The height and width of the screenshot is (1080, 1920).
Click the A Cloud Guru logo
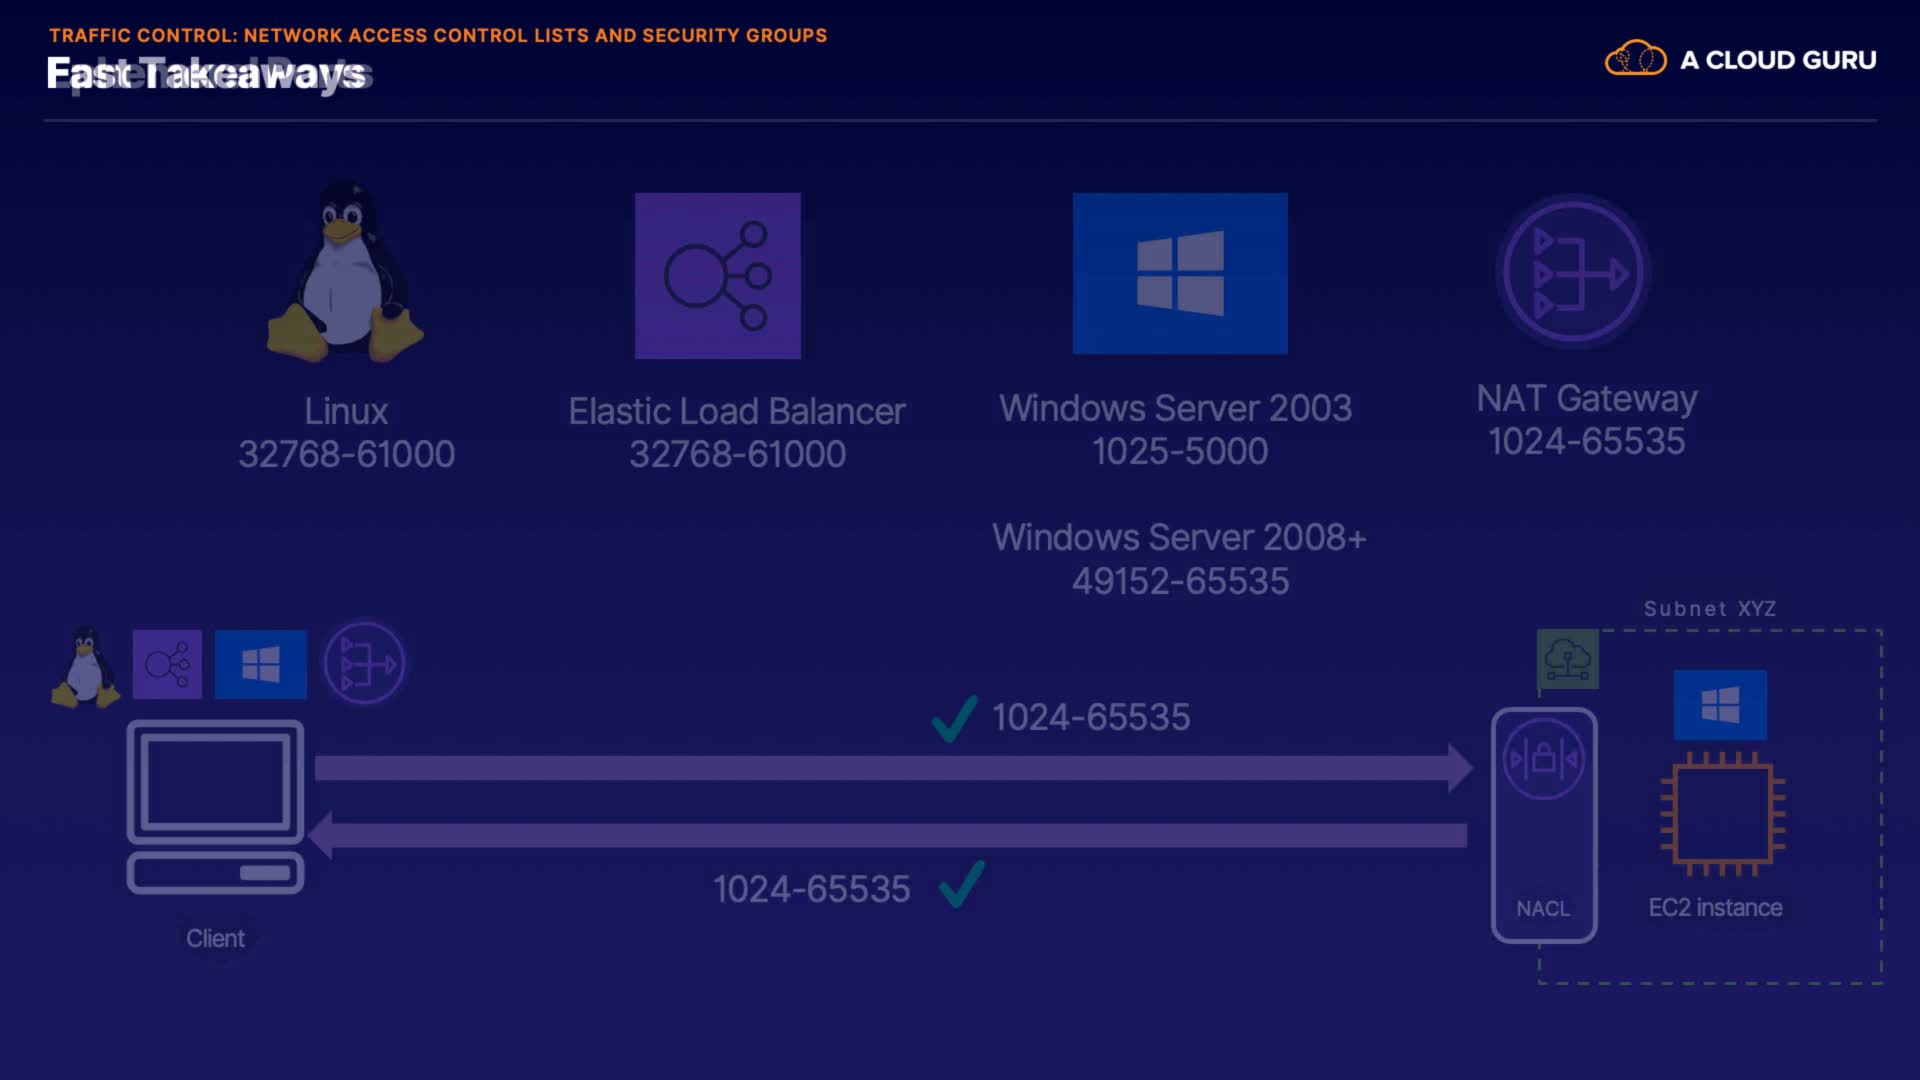1740,60
